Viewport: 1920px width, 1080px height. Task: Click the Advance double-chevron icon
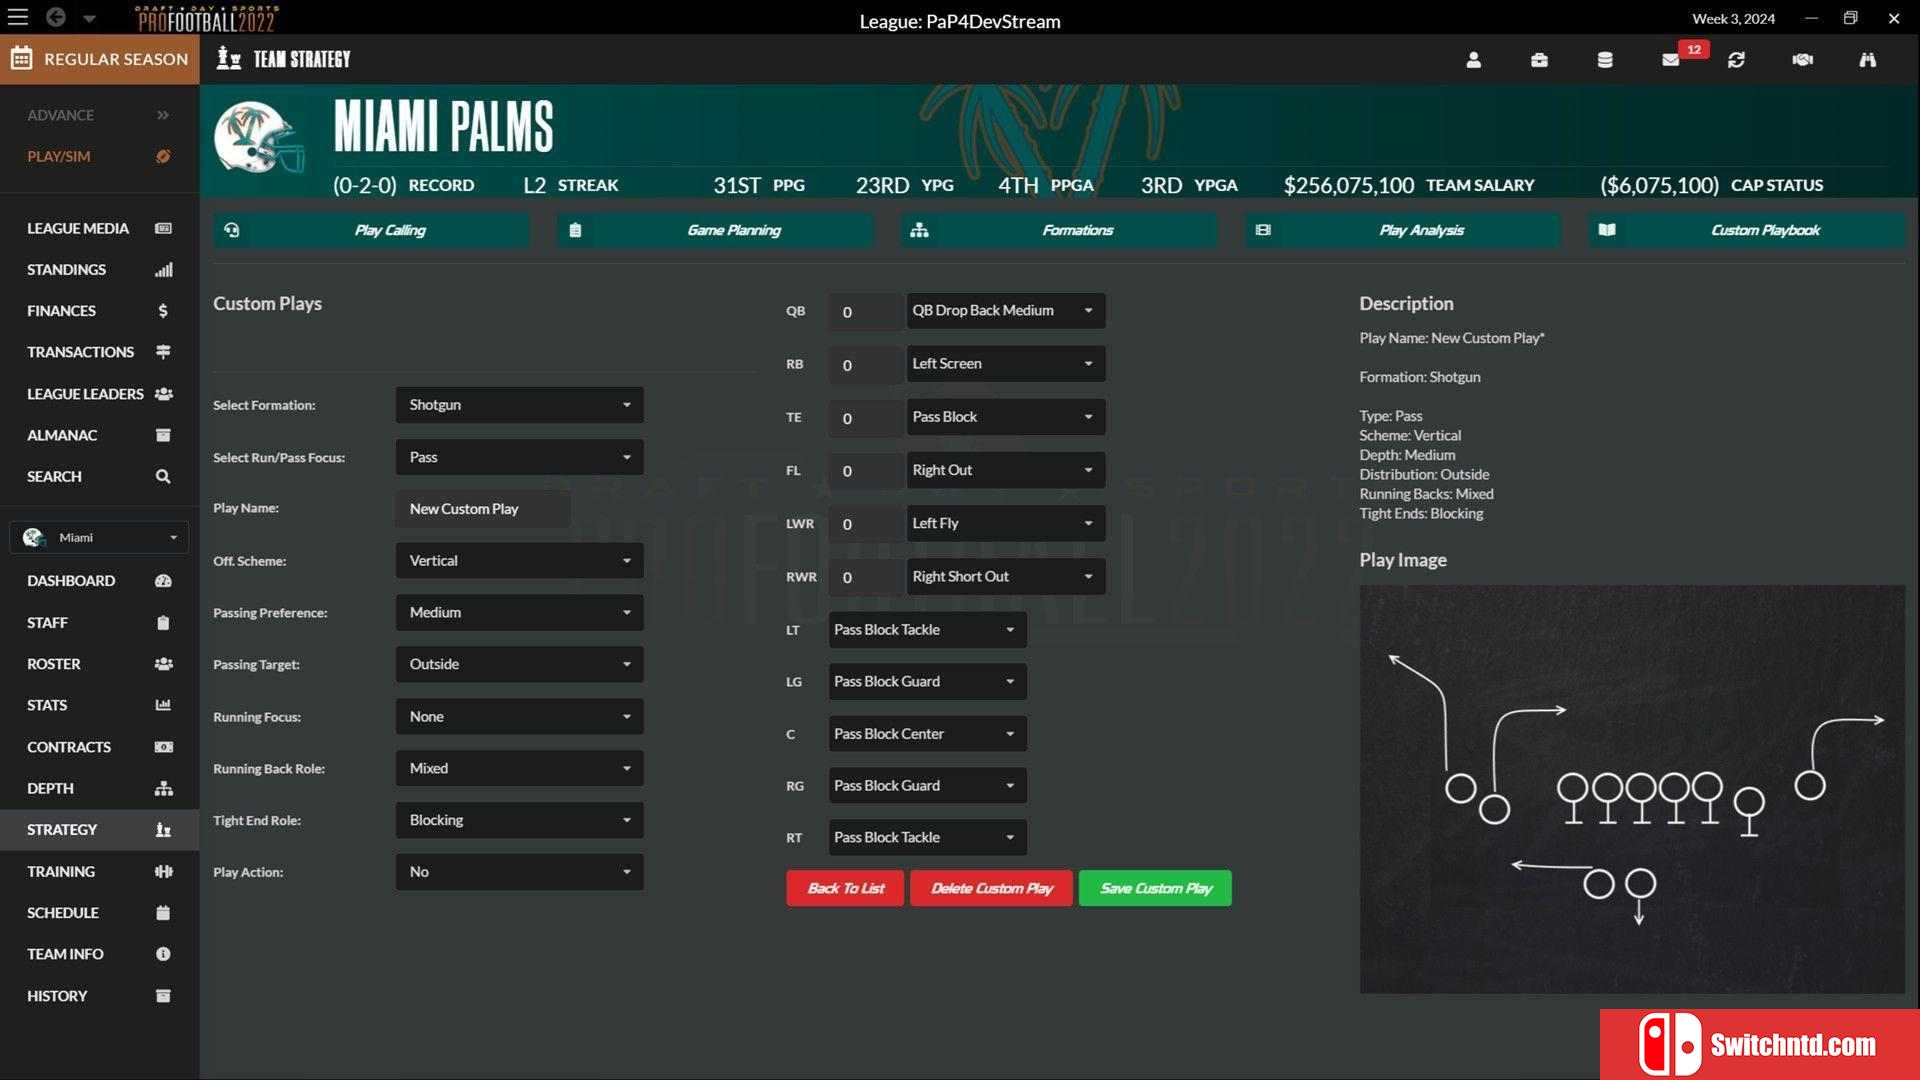click(x=163, y=115)
